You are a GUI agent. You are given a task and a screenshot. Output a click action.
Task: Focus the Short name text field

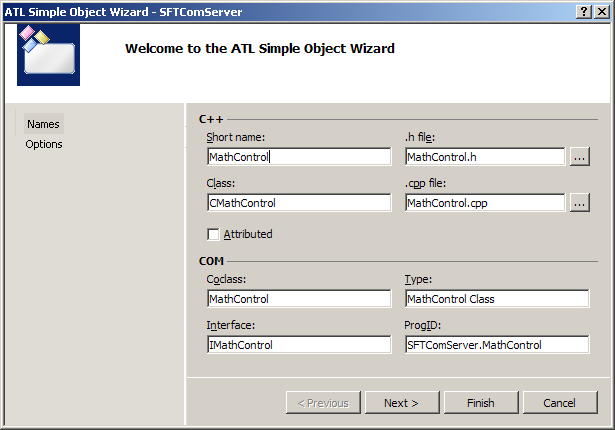pos(298,157)
